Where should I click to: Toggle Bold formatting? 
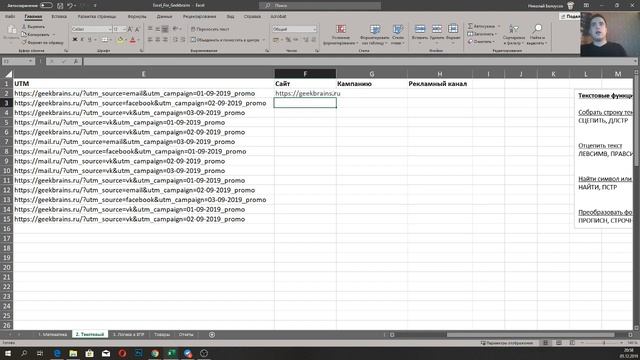75,40
